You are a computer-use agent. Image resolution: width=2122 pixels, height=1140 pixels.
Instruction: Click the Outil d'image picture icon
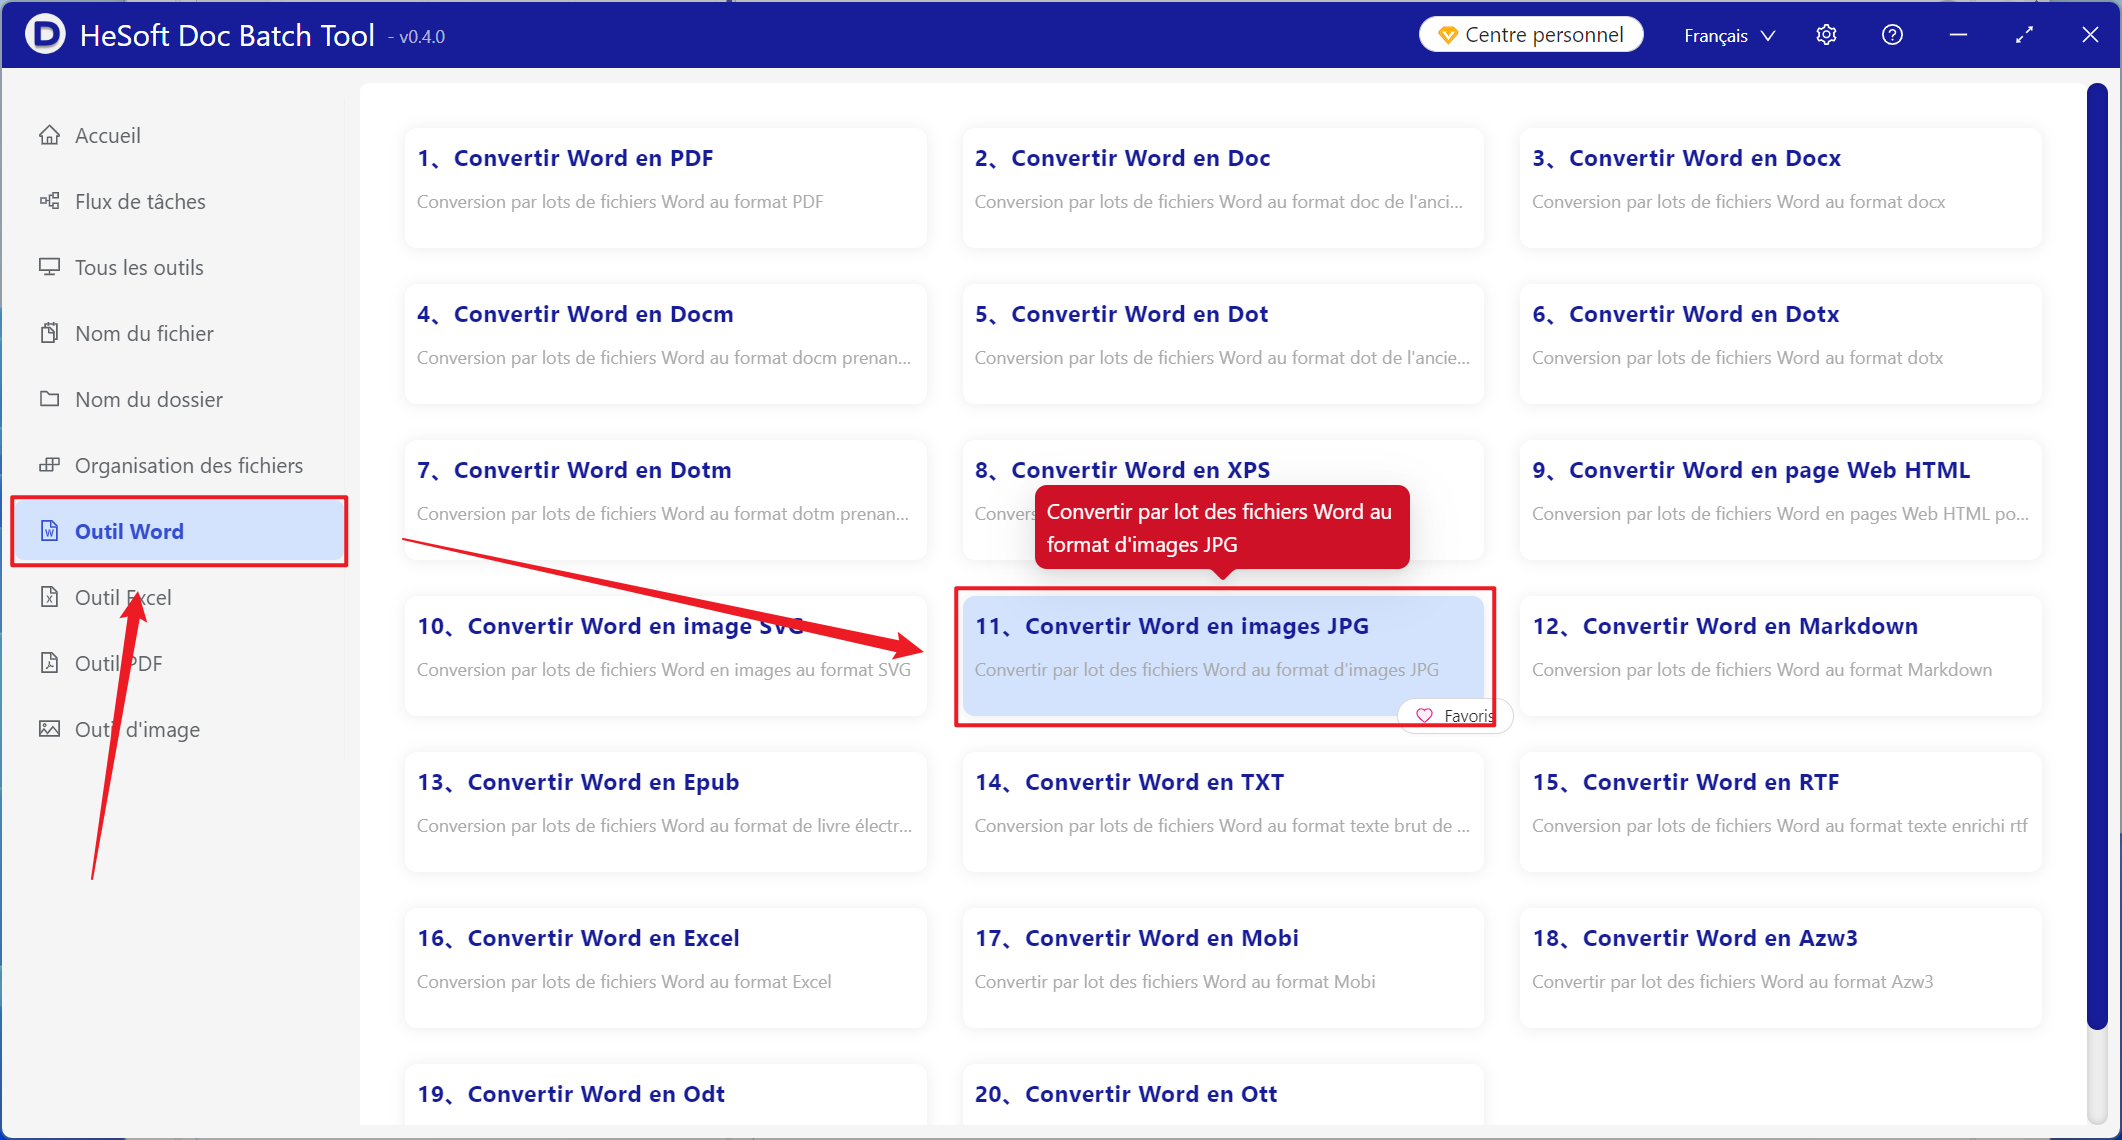49,729
